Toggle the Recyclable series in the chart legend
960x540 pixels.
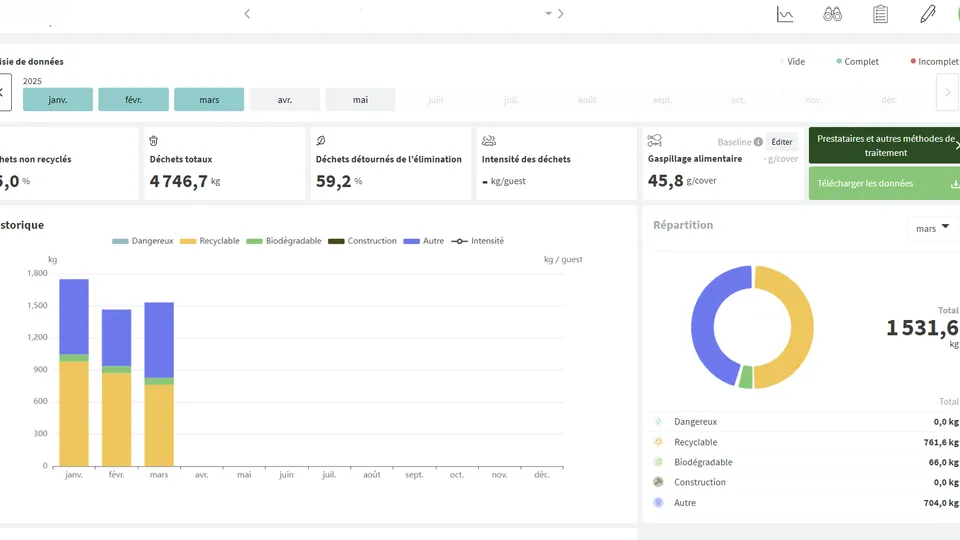209,241
